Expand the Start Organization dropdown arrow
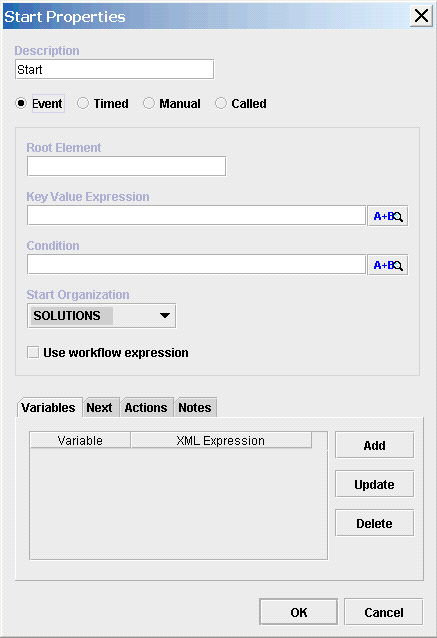The image size is (437, 638). (165, 316)
